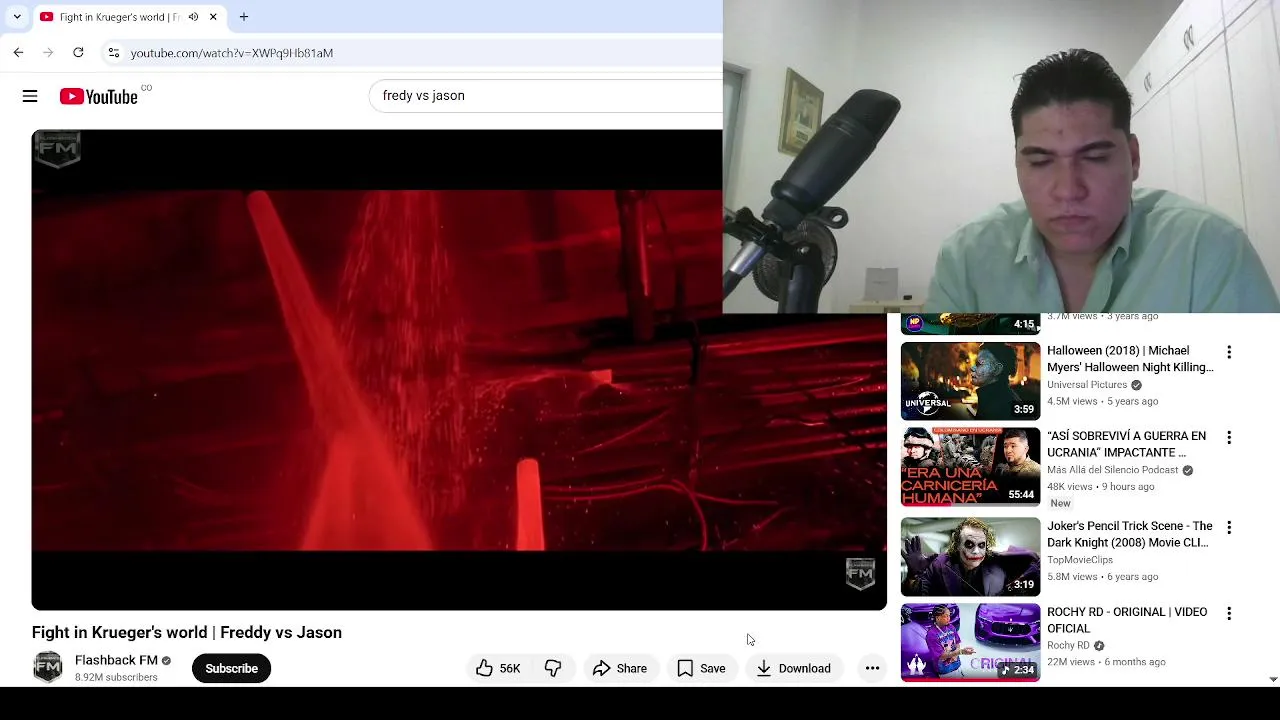Download the video
This screenshot has width=1280, height=720.
pyautogui.click(x=793, y=668)
